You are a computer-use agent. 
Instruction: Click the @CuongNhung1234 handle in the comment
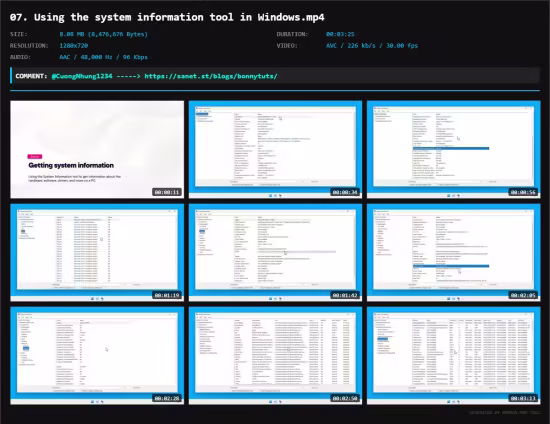point(82,76)
